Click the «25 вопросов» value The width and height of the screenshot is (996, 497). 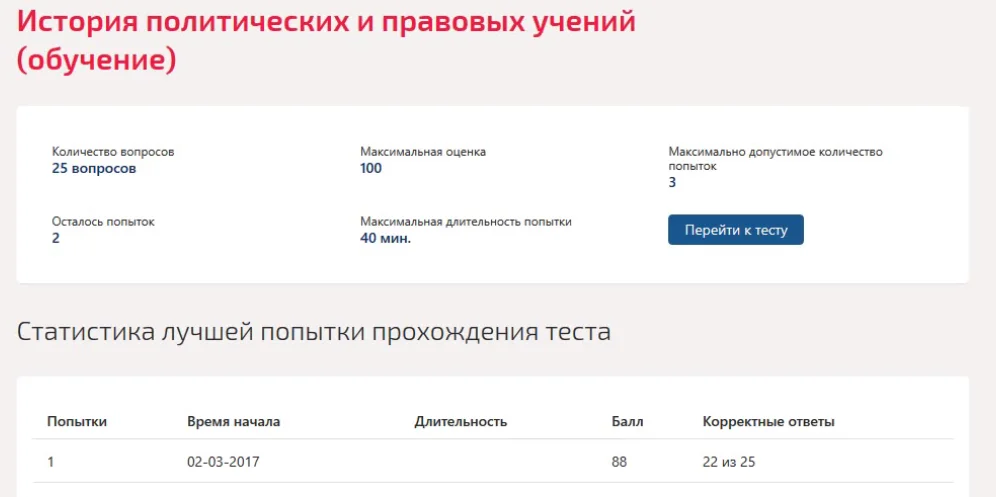tap(94, 169)
